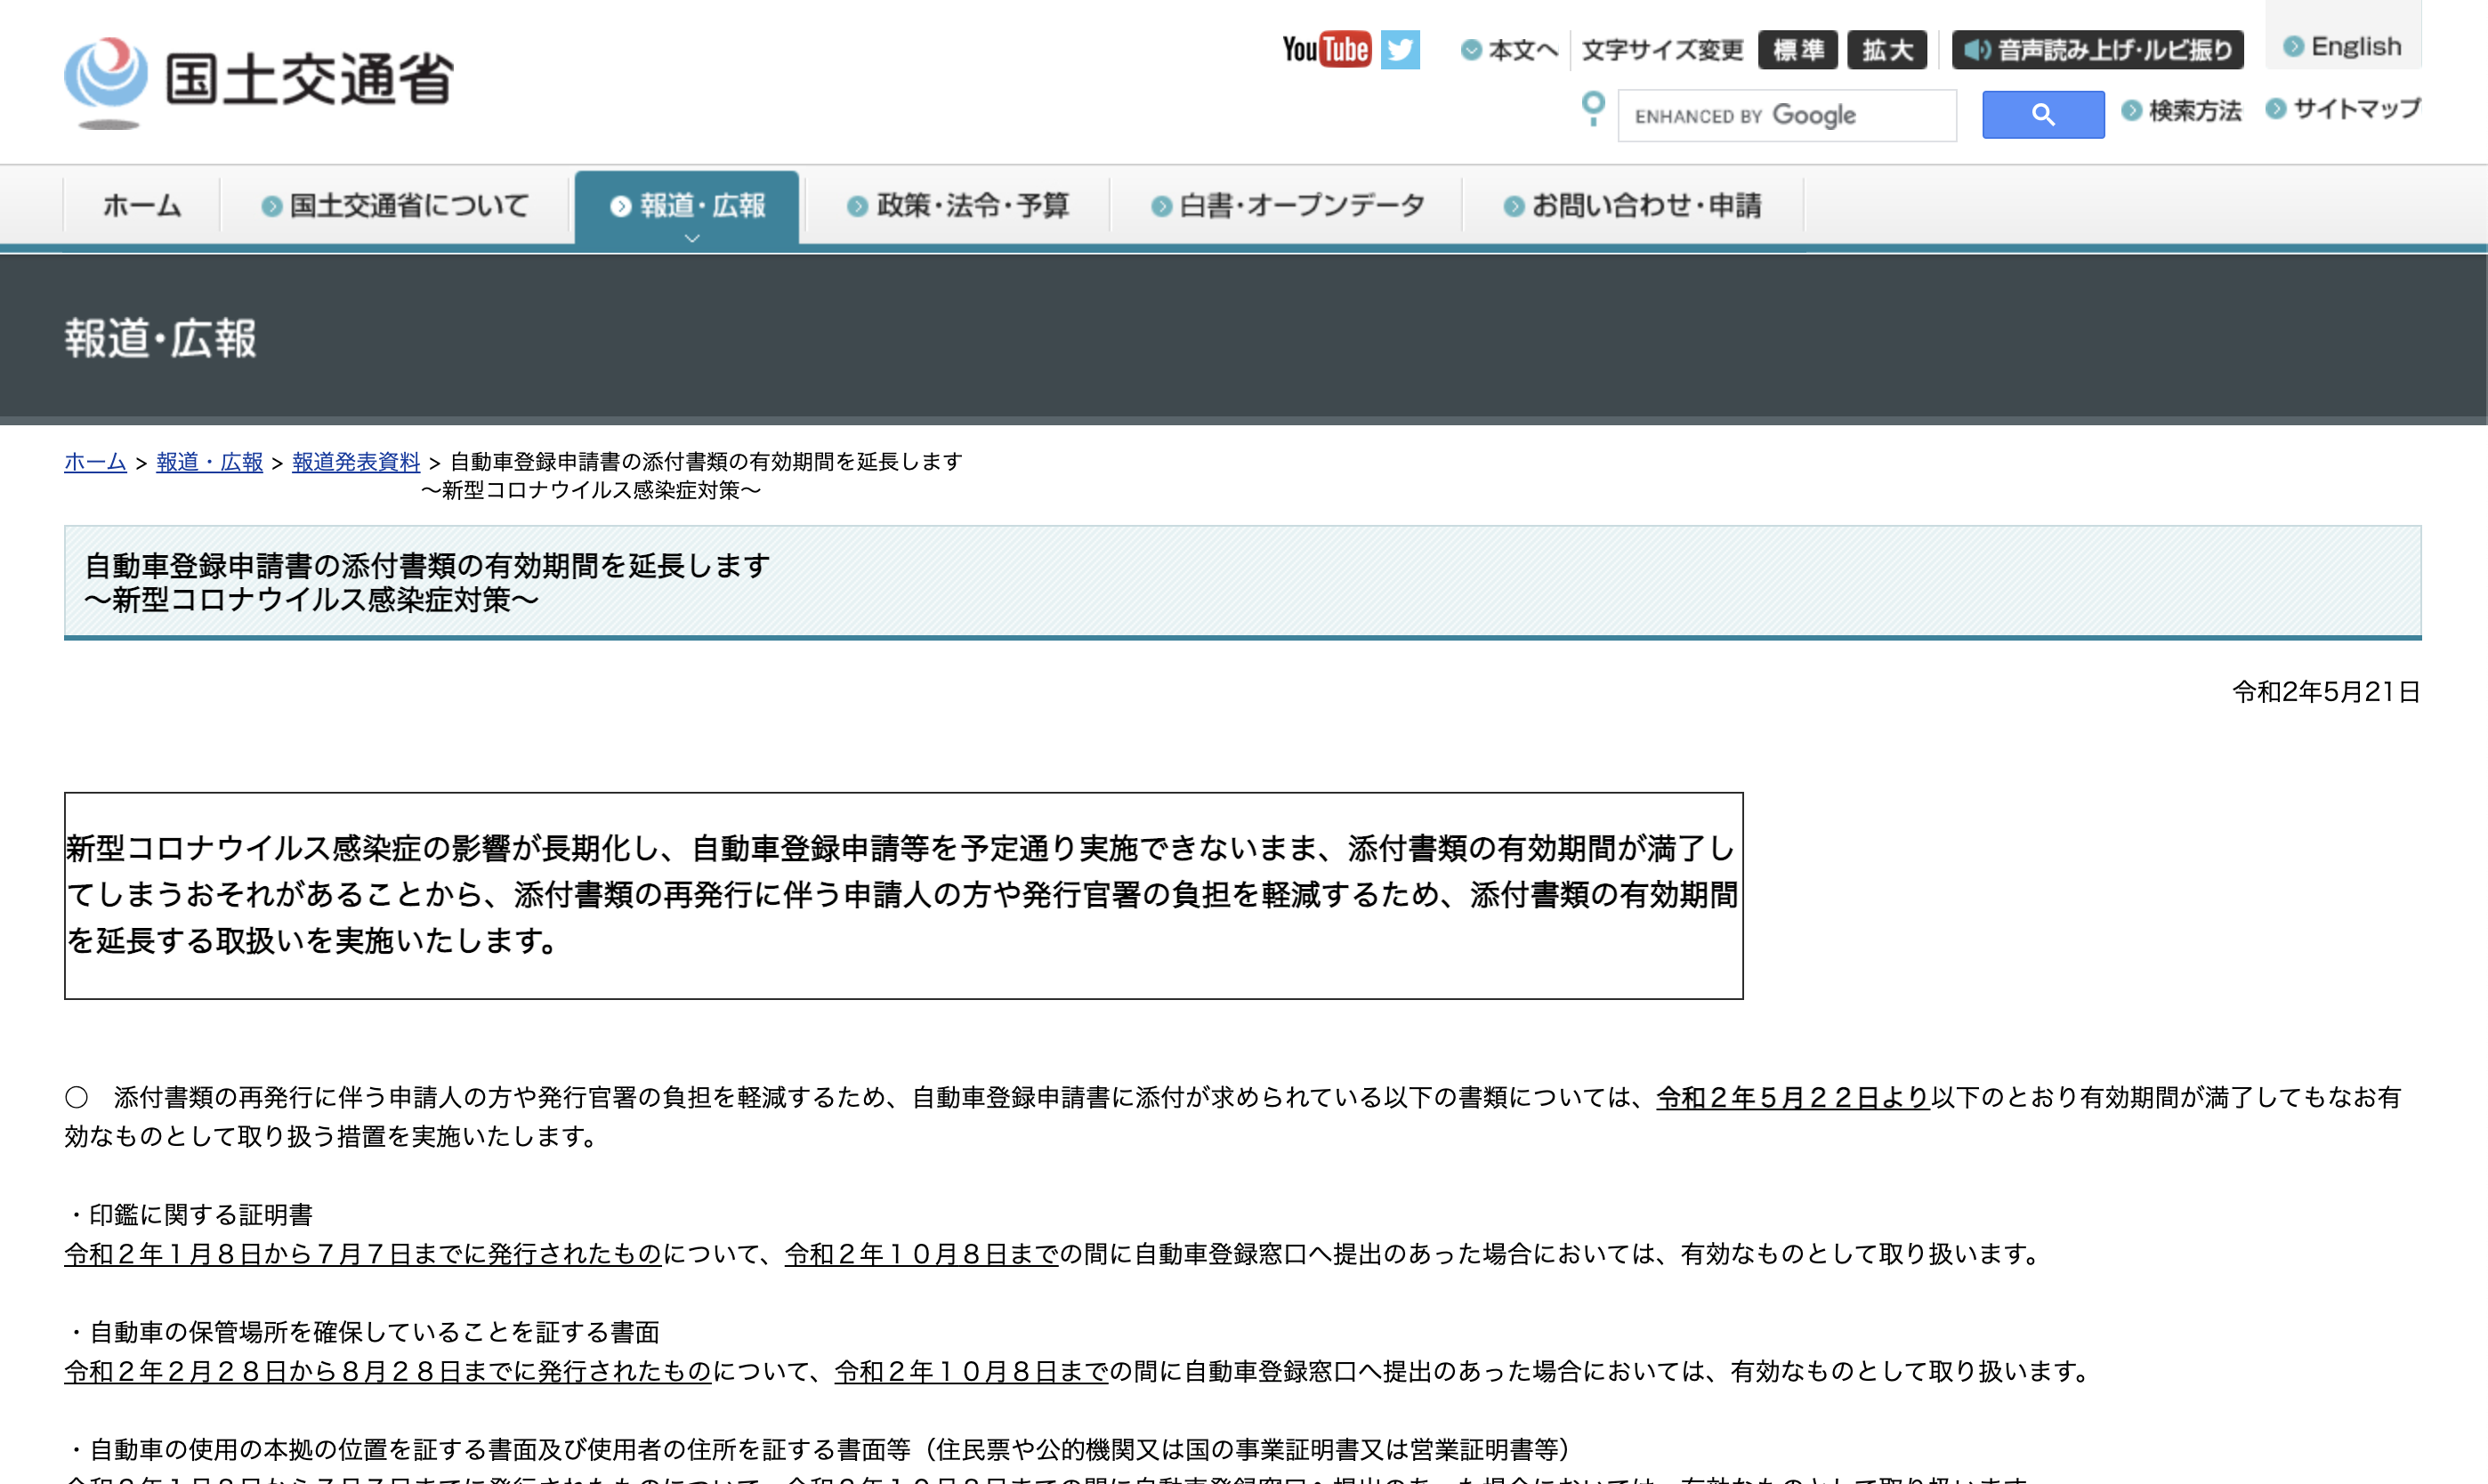Activate the 音声読み上げ・ルビ振り speaker feature
This screenshot has height=1484, width=2488.
[2098, 48]
